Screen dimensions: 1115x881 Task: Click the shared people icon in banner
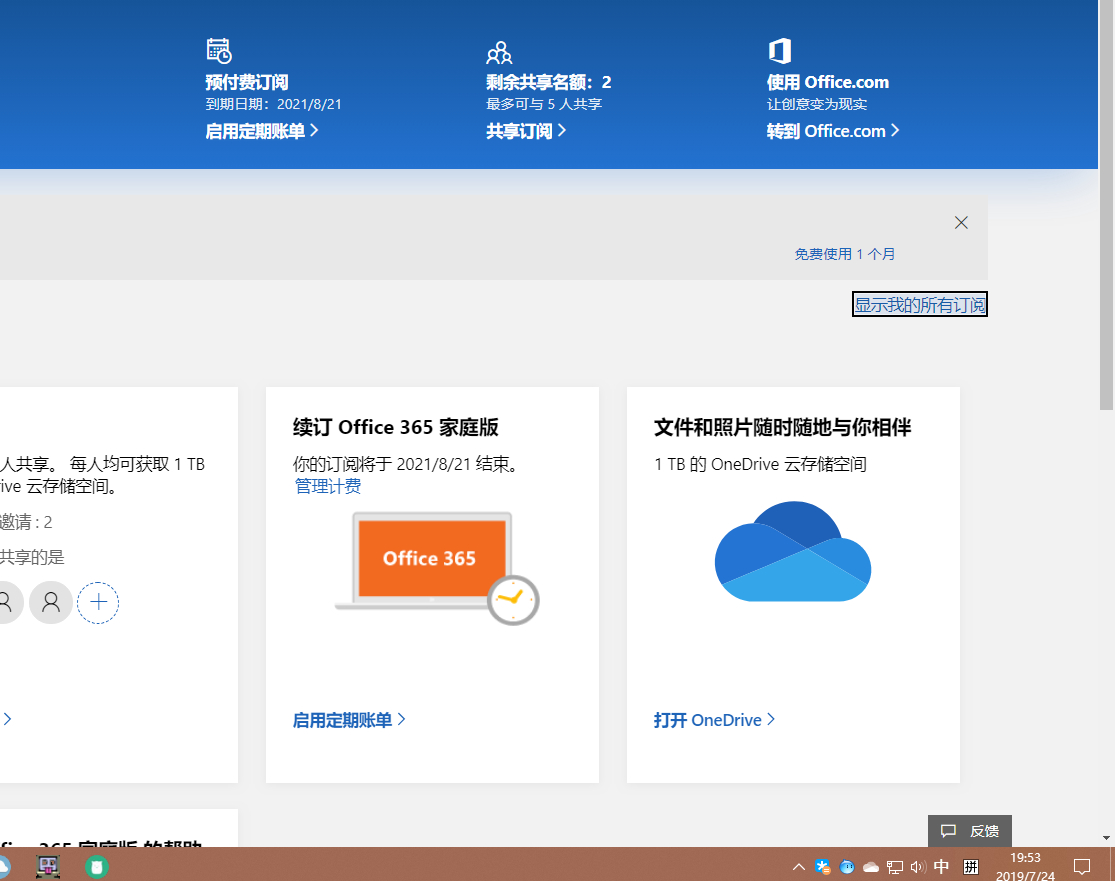(499, 53)
